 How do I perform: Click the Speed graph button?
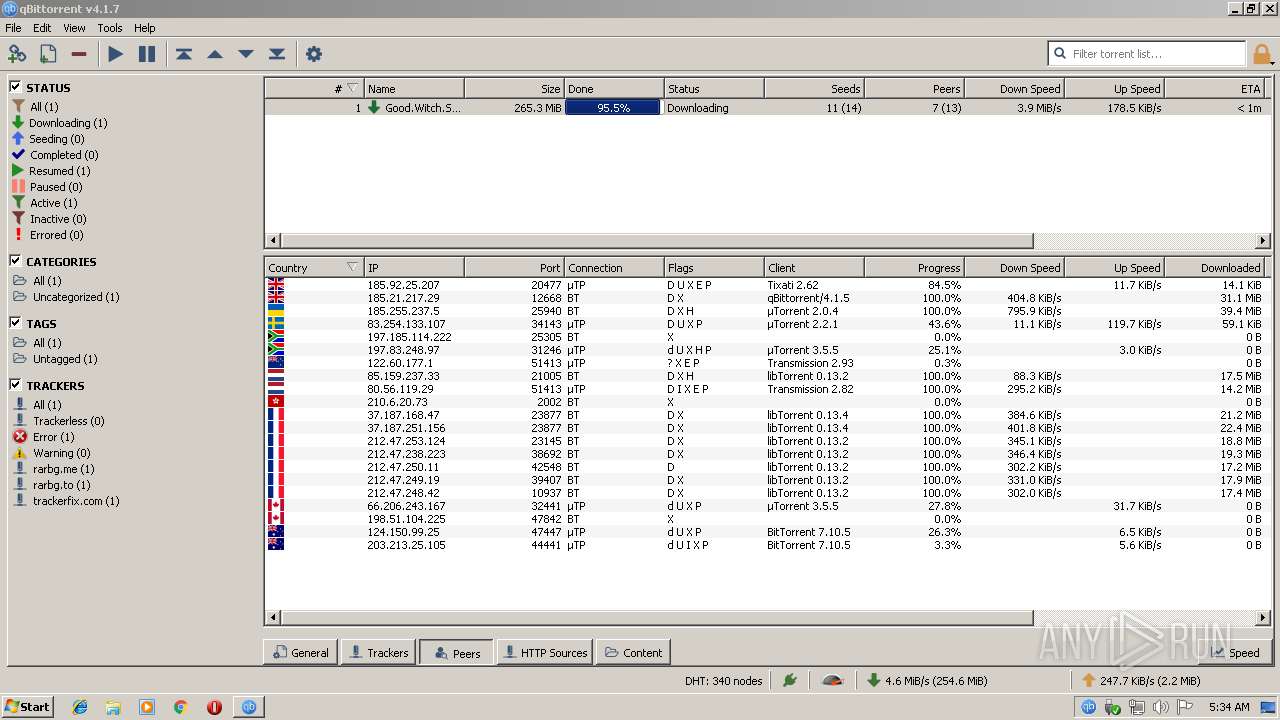click(x=1234, y=652)
